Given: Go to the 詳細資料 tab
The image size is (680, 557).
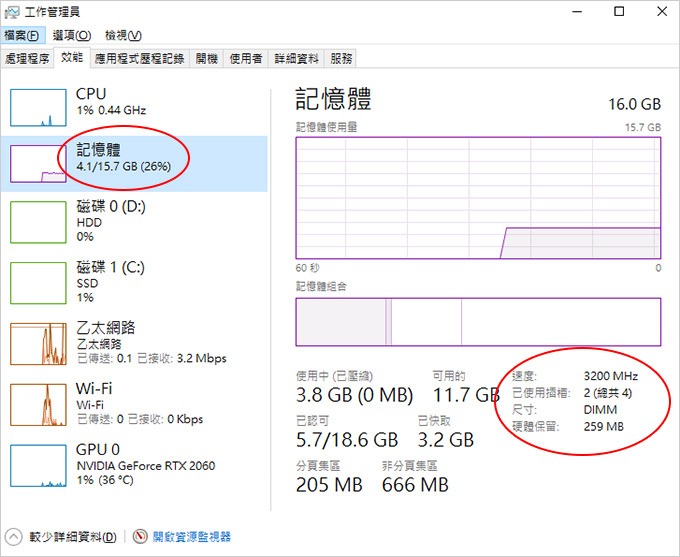Looking at the screenshot, I should [296, 59].
